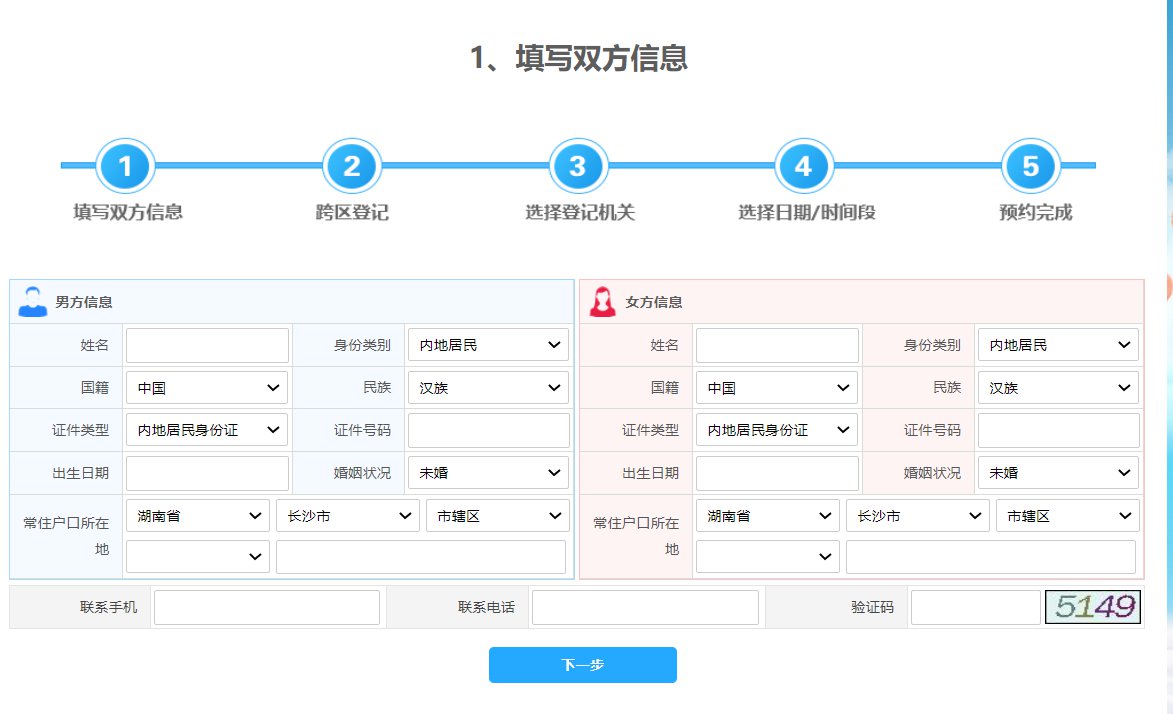1173x714 pixels.
Task: Focus the 验证码 input field
Action: tap(975, 607)
